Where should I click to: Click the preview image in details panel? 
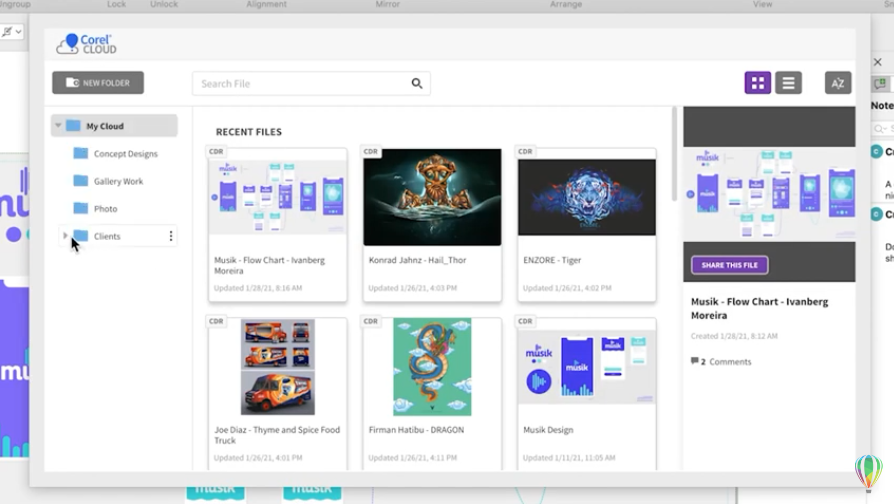[769, 194]
